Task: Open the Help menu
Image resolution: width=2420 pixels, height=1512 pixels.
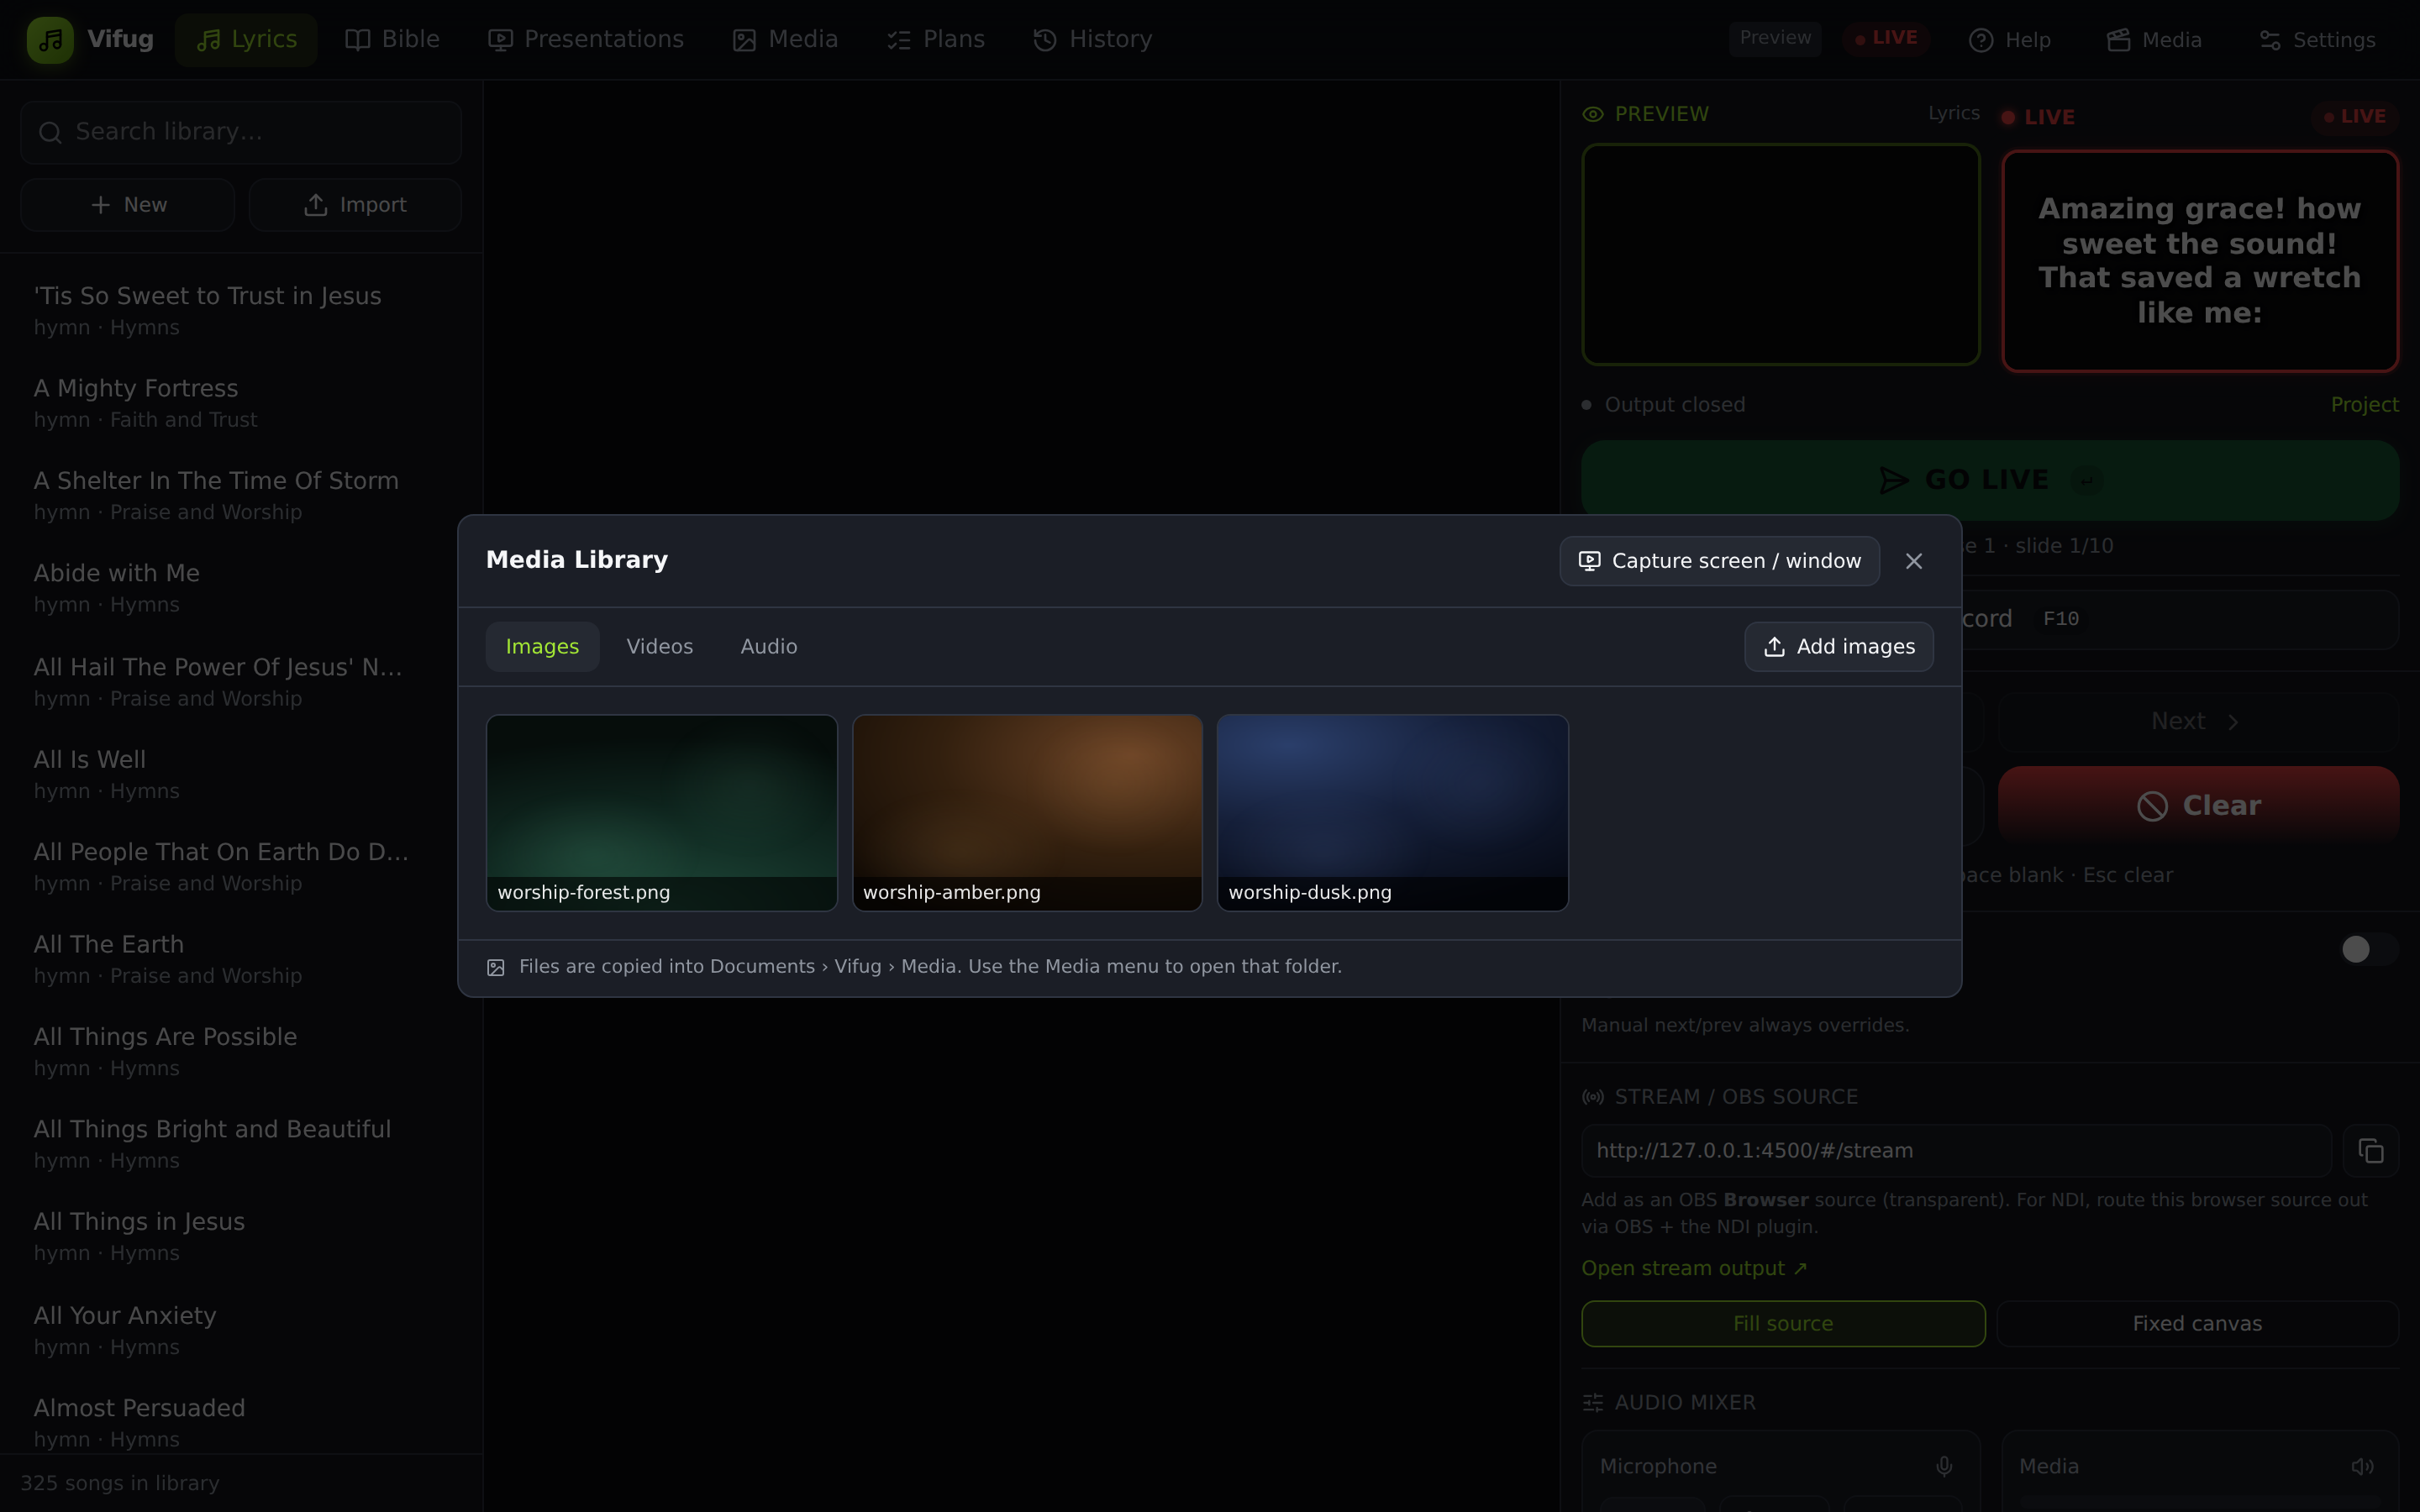Action: point(2010,40)
